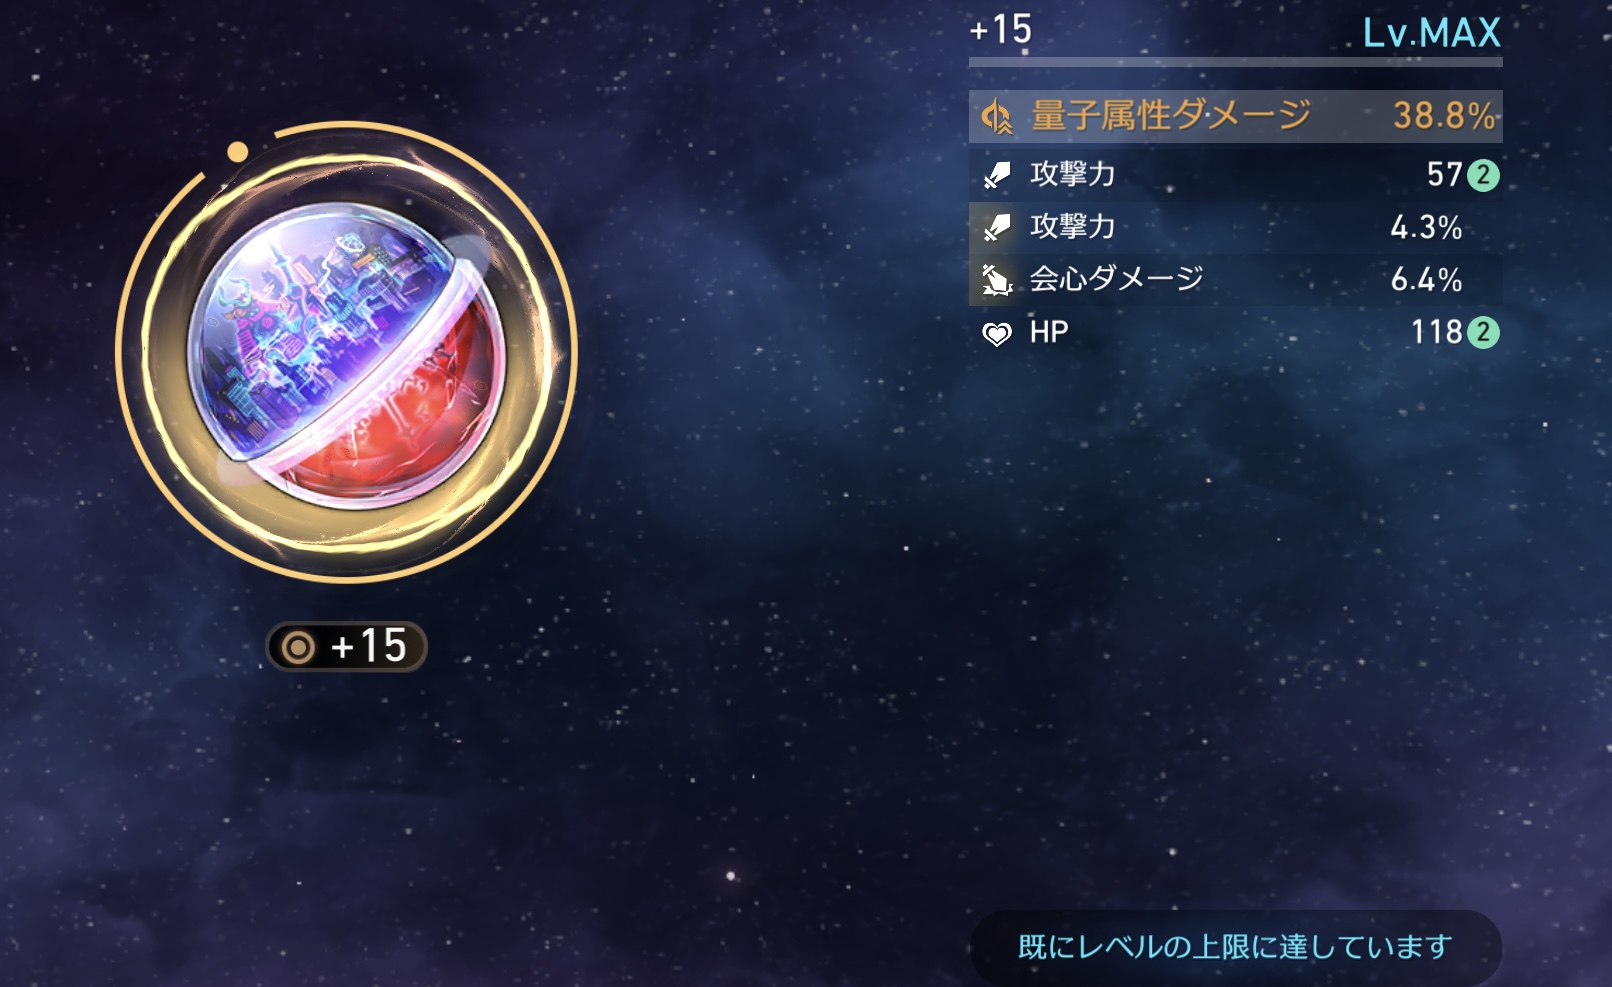The width and height of the screenshot is (1612, 987).
Task: Click the 既にレベルの上限に達しています button
Action: 1235,946
